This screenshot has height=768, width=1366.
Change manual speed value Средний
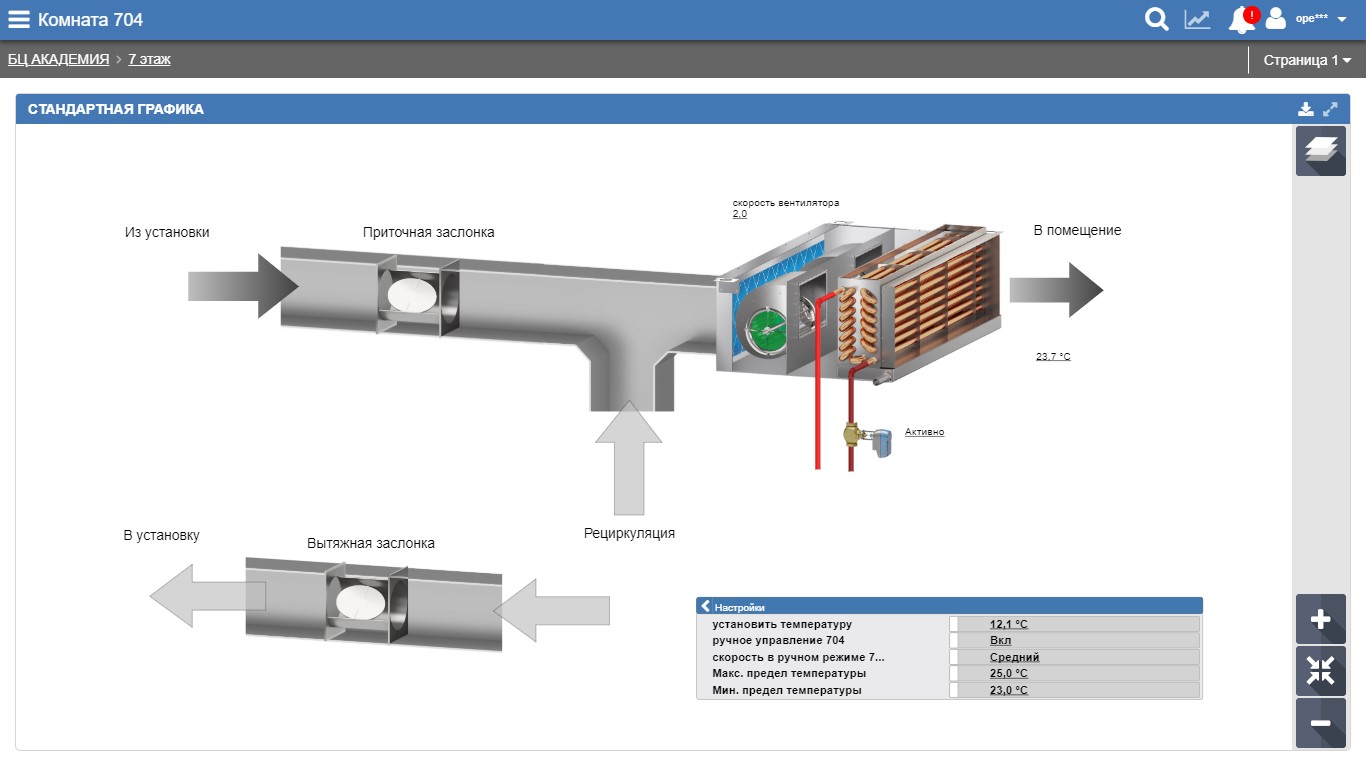click(1014, 657)
